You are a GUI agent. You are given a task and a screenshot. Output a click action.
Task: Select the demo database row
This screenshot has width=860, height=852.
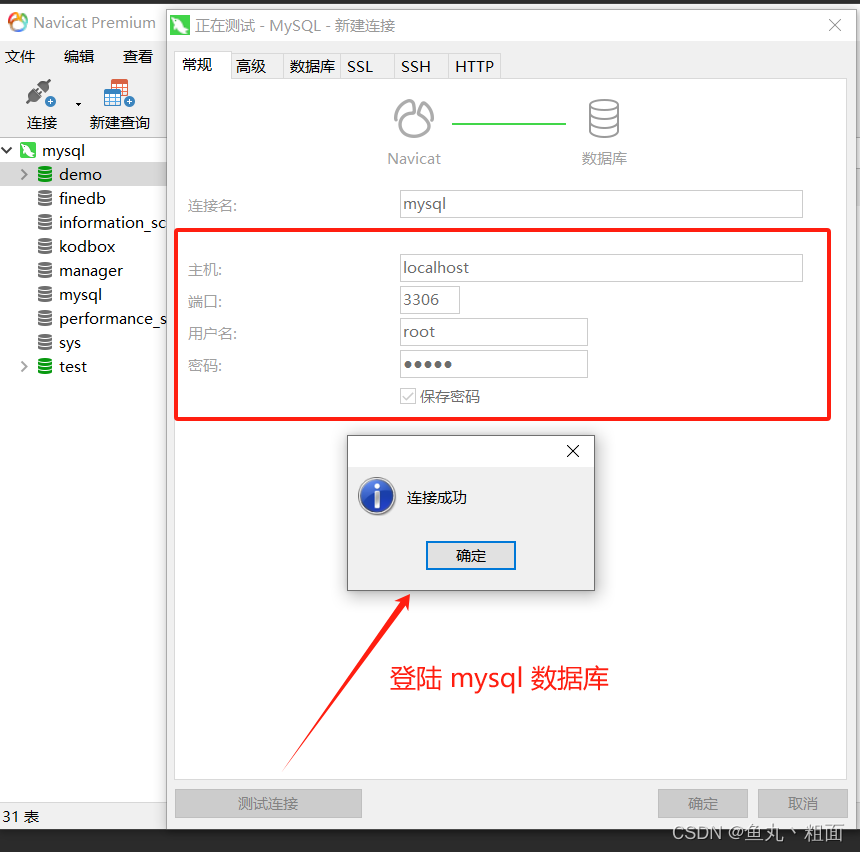(x=83, y=174)
